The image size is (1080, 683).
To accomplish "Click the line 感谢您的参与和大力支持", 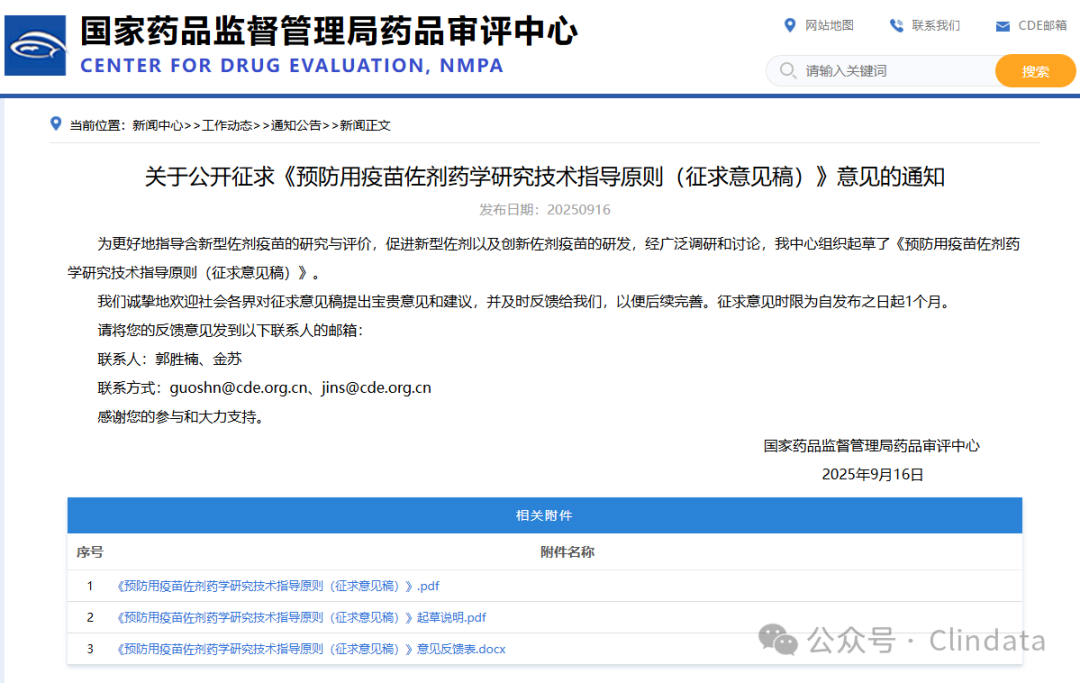I will point(180,417).
